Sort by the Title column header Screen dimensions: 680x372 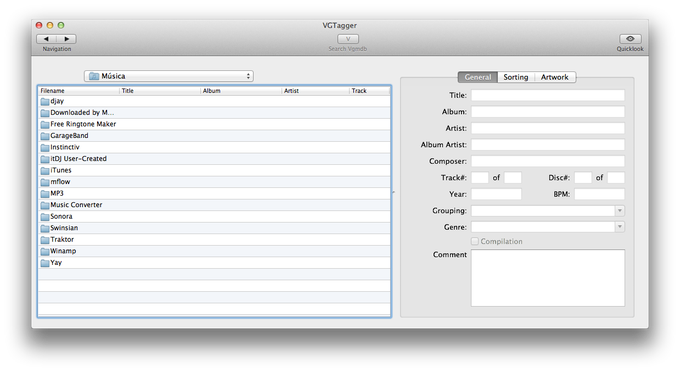160,91
